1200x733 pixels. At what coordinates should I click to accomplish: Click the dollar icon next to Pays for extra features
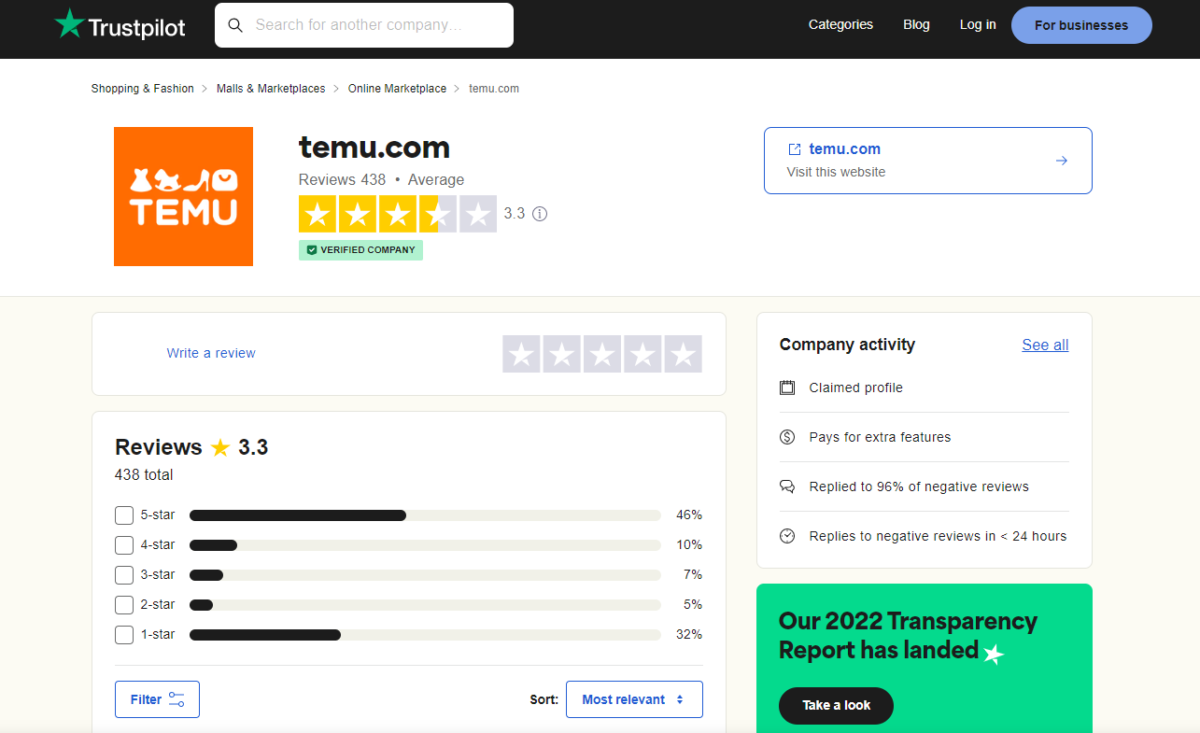[788, 437]
